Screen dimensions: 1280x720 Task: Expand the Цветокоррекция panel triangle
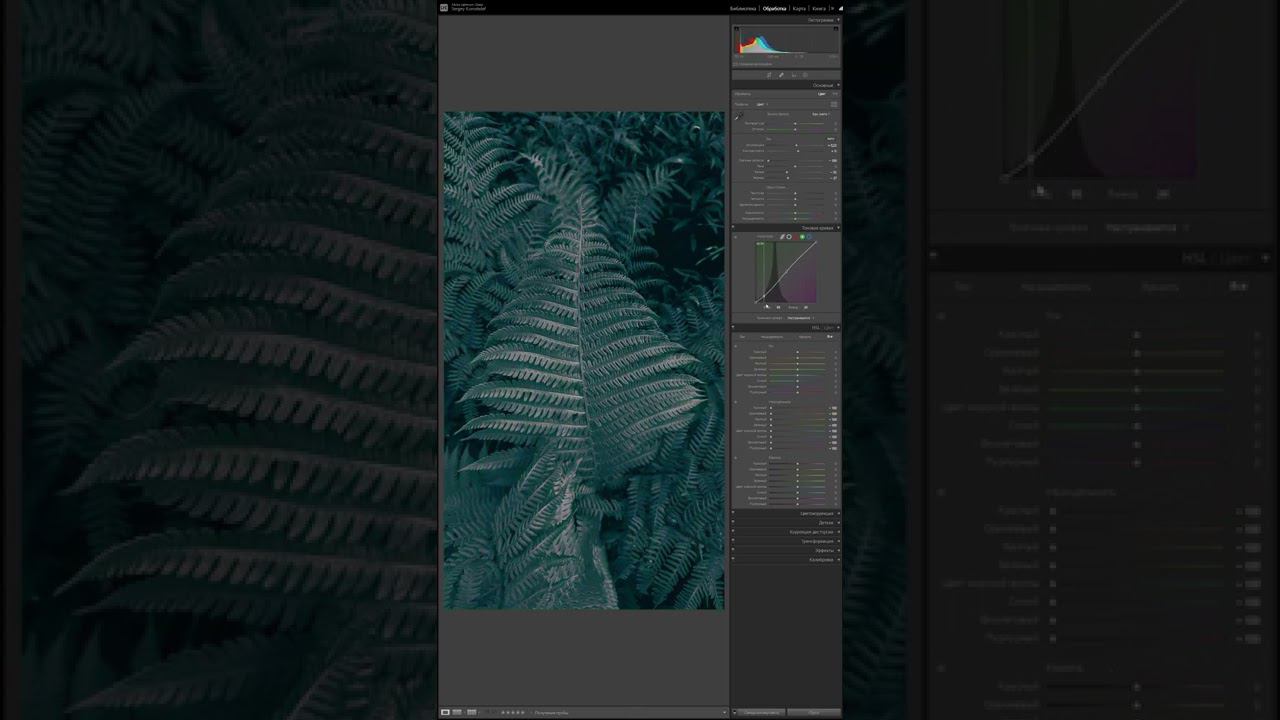[838, 513]
